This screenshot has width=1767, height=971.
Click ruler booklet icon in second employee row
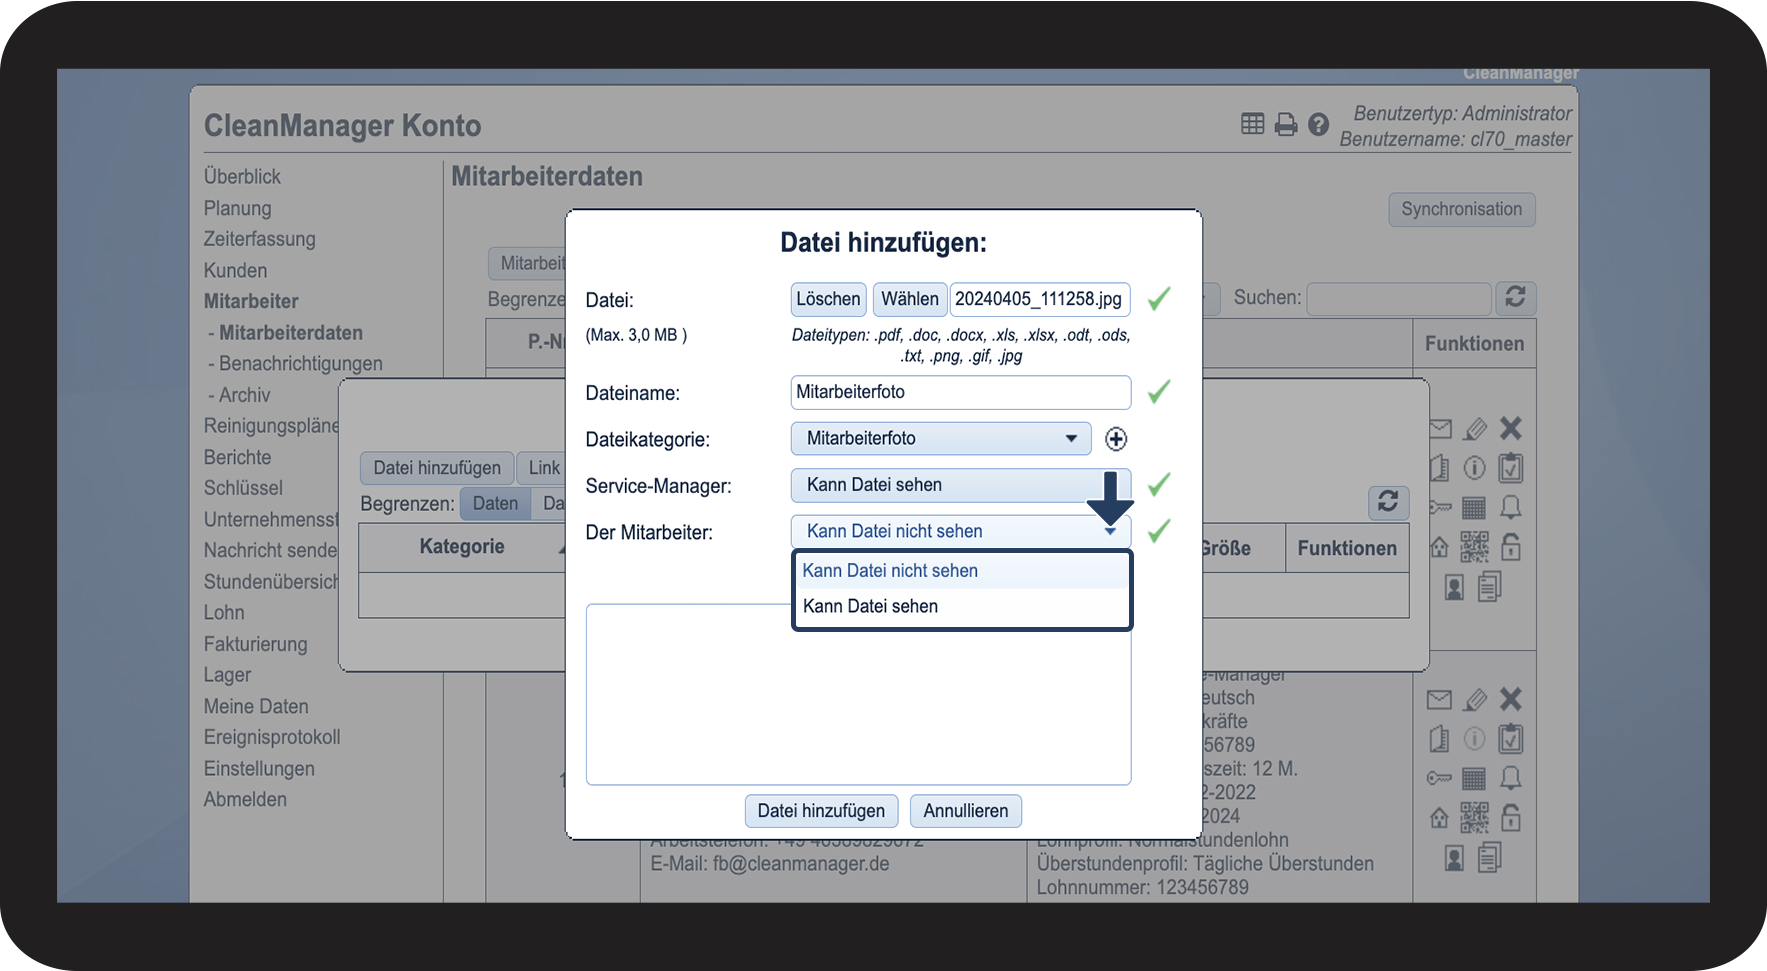tap(1439, 739)
